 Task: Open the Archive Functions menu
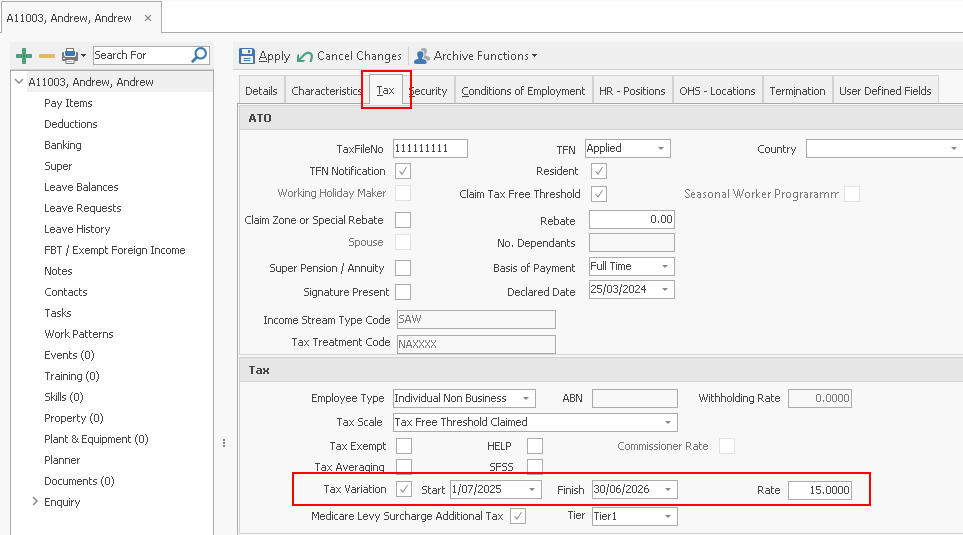click(476, 56)
